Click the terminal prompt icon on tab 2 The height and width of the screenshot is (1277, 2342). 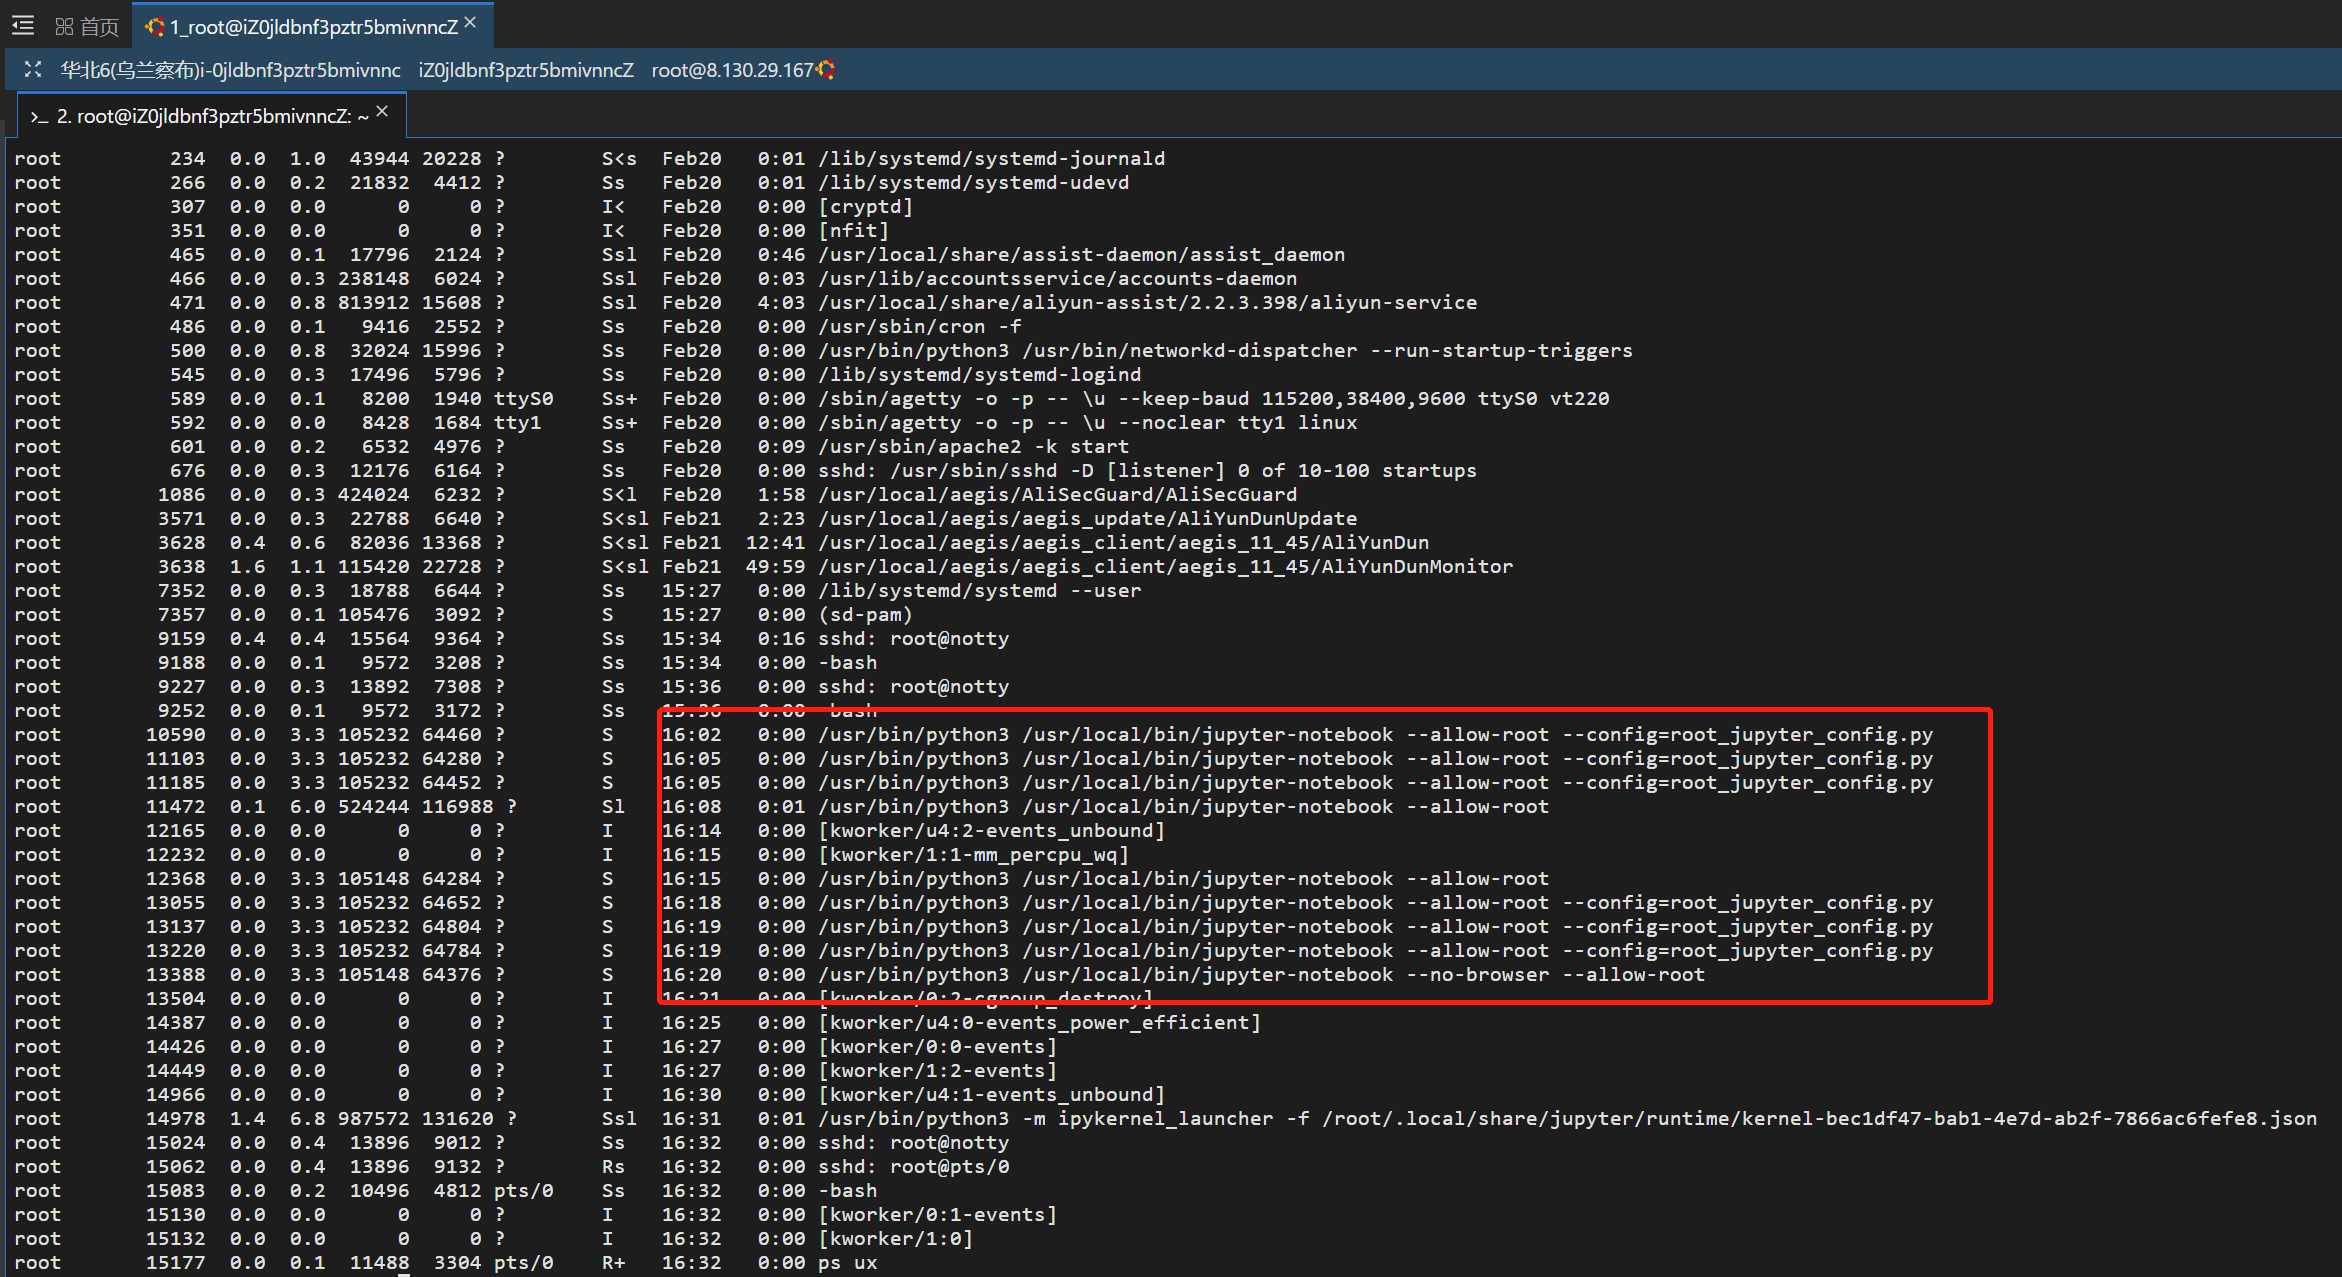(39, 117)
